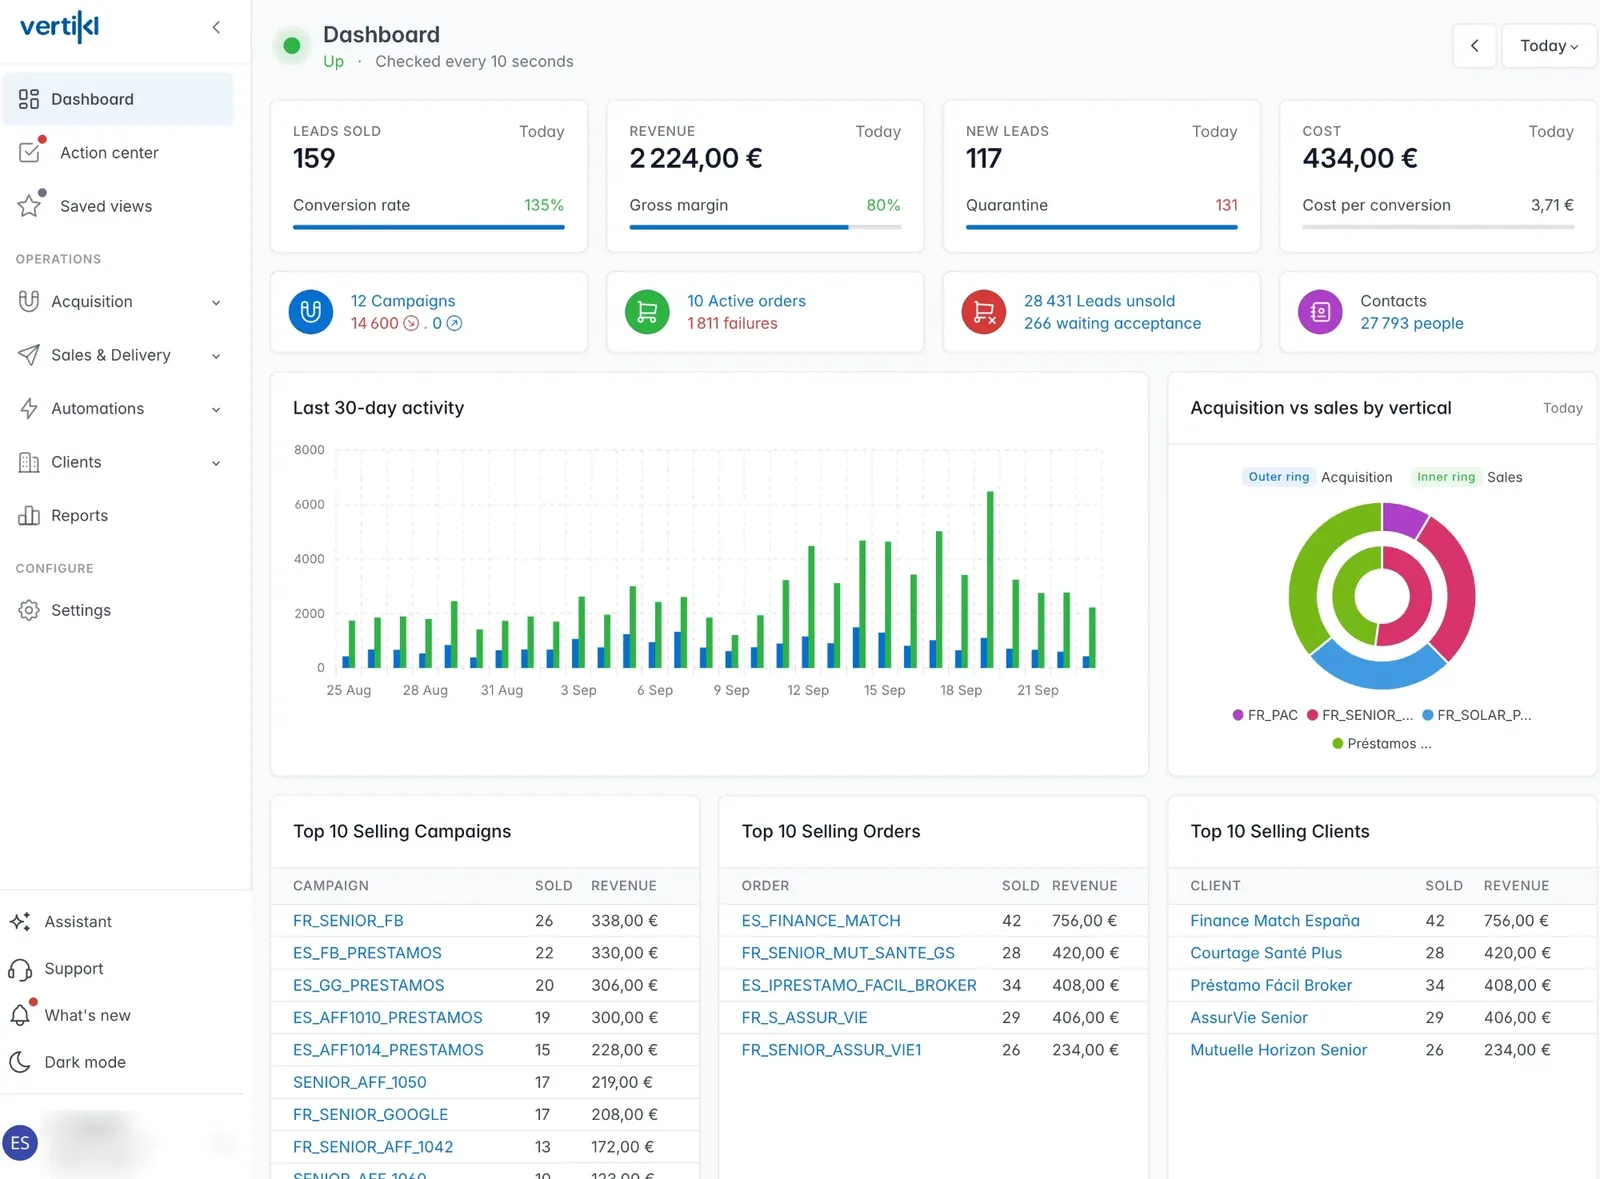This screenshot has width=1600, height=1179.
Task: Click the down arrow icon beside 14 600
Action: [411, 323]
